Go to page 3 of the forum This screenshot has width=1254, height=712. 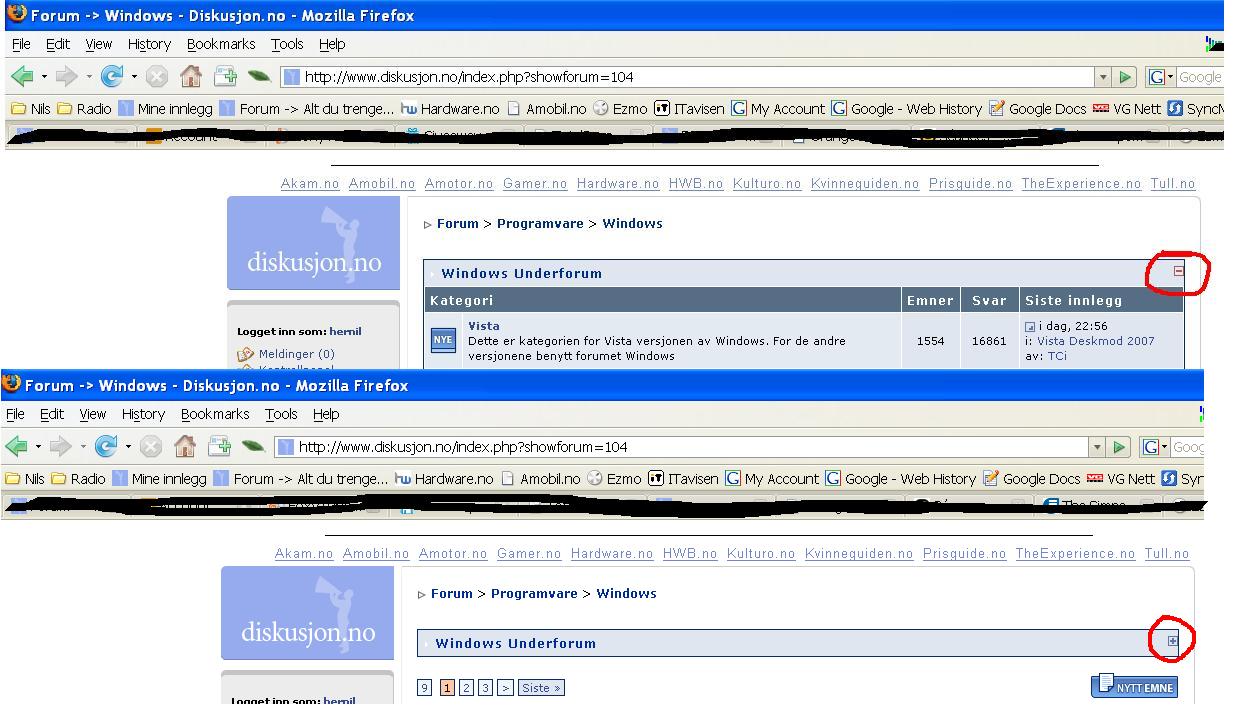click(x=485, y=688)
